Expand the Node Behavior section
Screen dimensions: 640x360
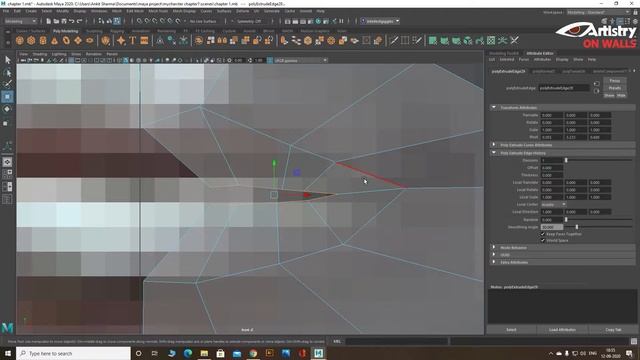coord(494,248)
